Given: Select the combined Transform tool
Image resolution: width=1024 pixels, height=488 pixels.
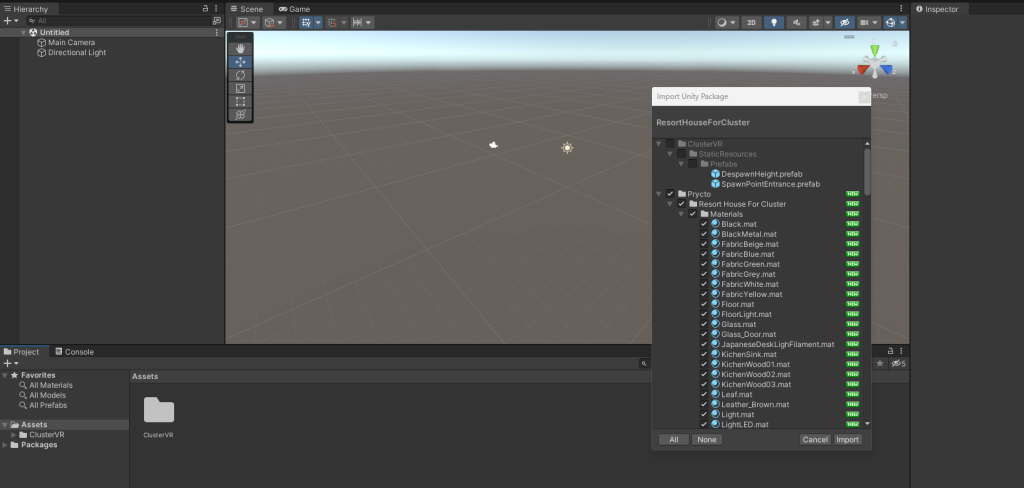Looking at the screenshot, I should pyautogui.click(x=240, y=114).
